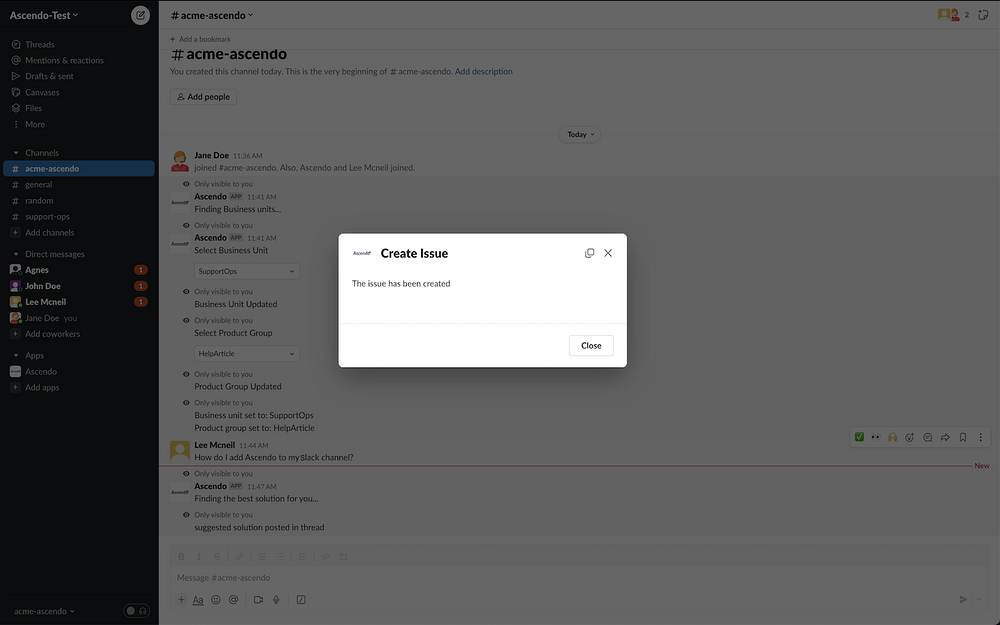Viewport: 1000px width, 625px height.
Task: Toggle italic formatting in composer
Action: coord(198,556)
